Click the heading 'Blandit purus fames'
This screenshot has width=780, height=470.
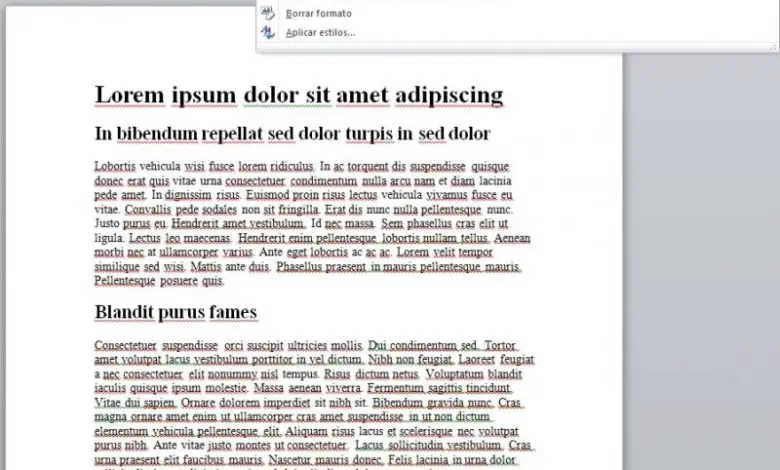point(176,312)
